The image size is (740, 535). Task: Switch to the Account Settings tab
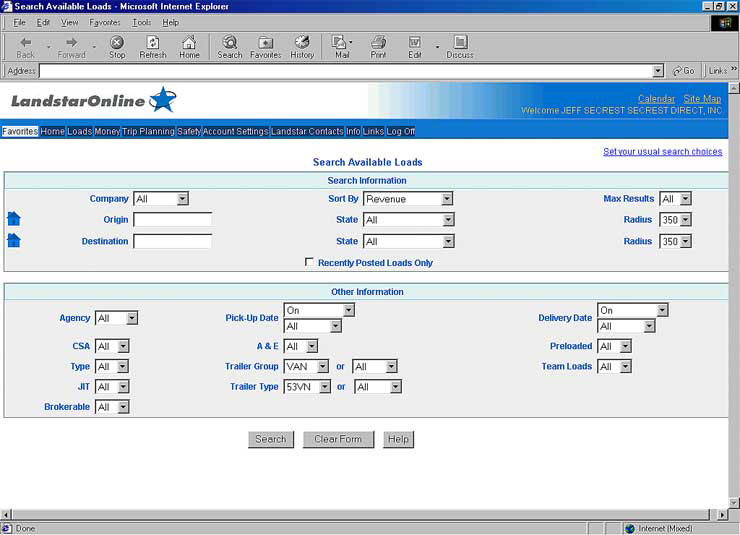tap(235, 131)
